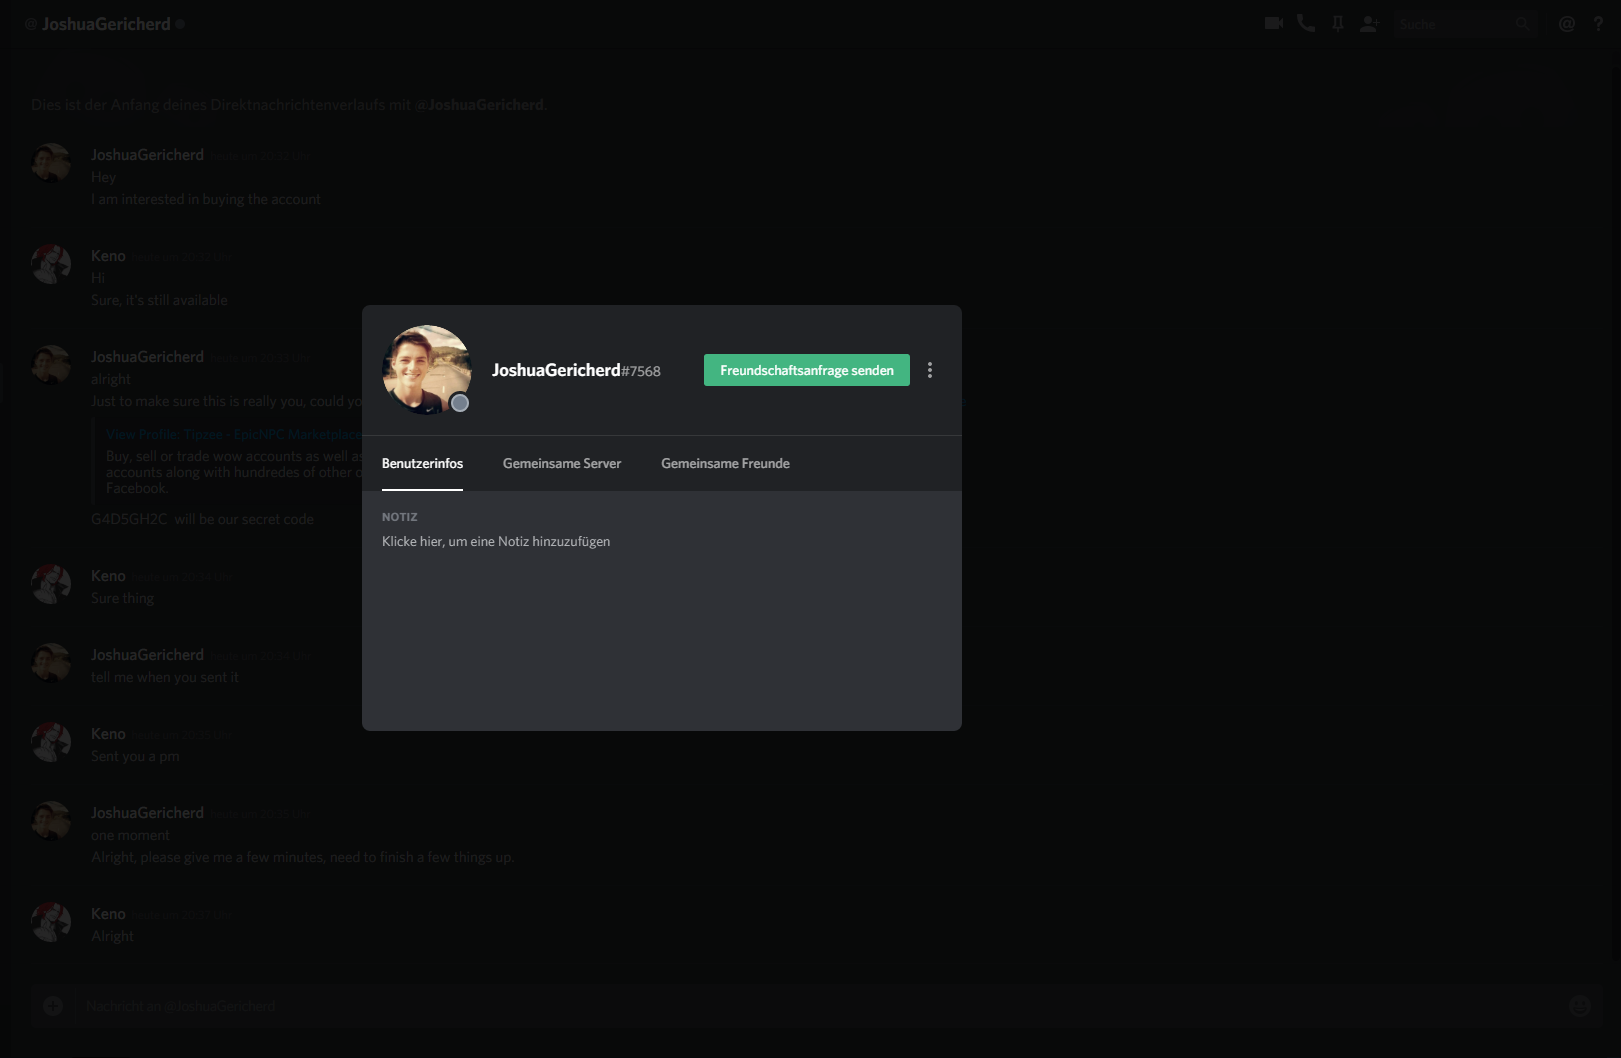Image resolution: width=1621 pixels, height=1058 pixels.
Task: Click Freundschaftsanfrage senden button
Action: click(x=807, y=370)
